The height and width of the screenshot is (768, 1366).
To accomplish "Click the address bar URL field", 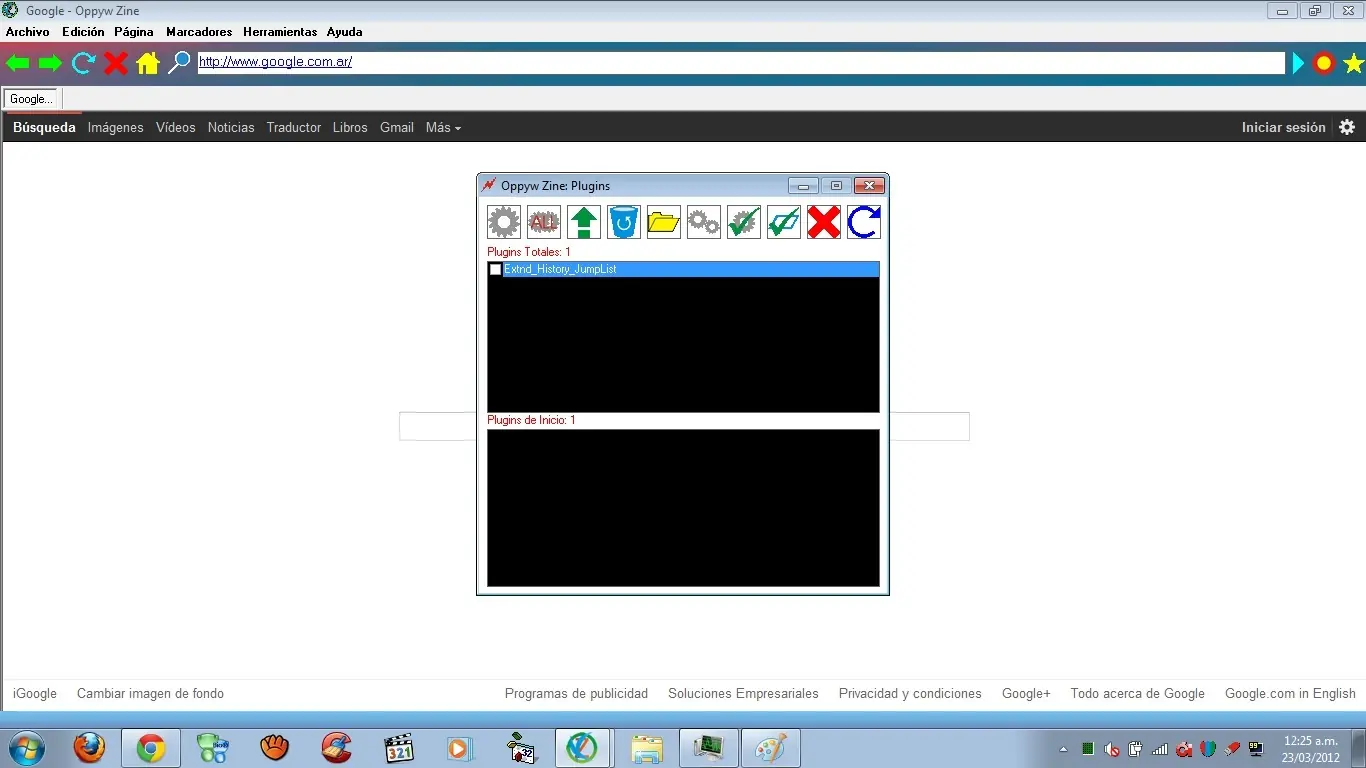I will tap(740, 63).
